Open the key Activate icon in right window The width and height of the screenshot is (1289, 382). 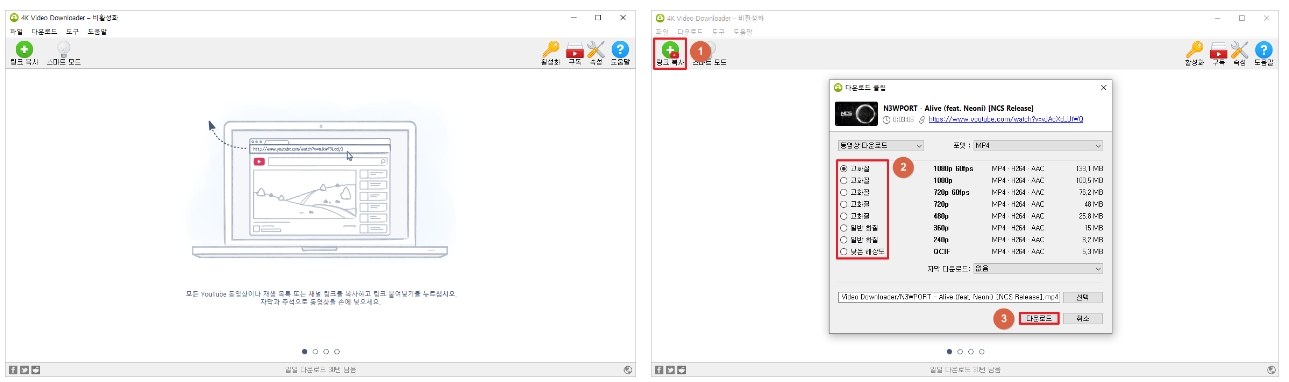pos(1194,50)
